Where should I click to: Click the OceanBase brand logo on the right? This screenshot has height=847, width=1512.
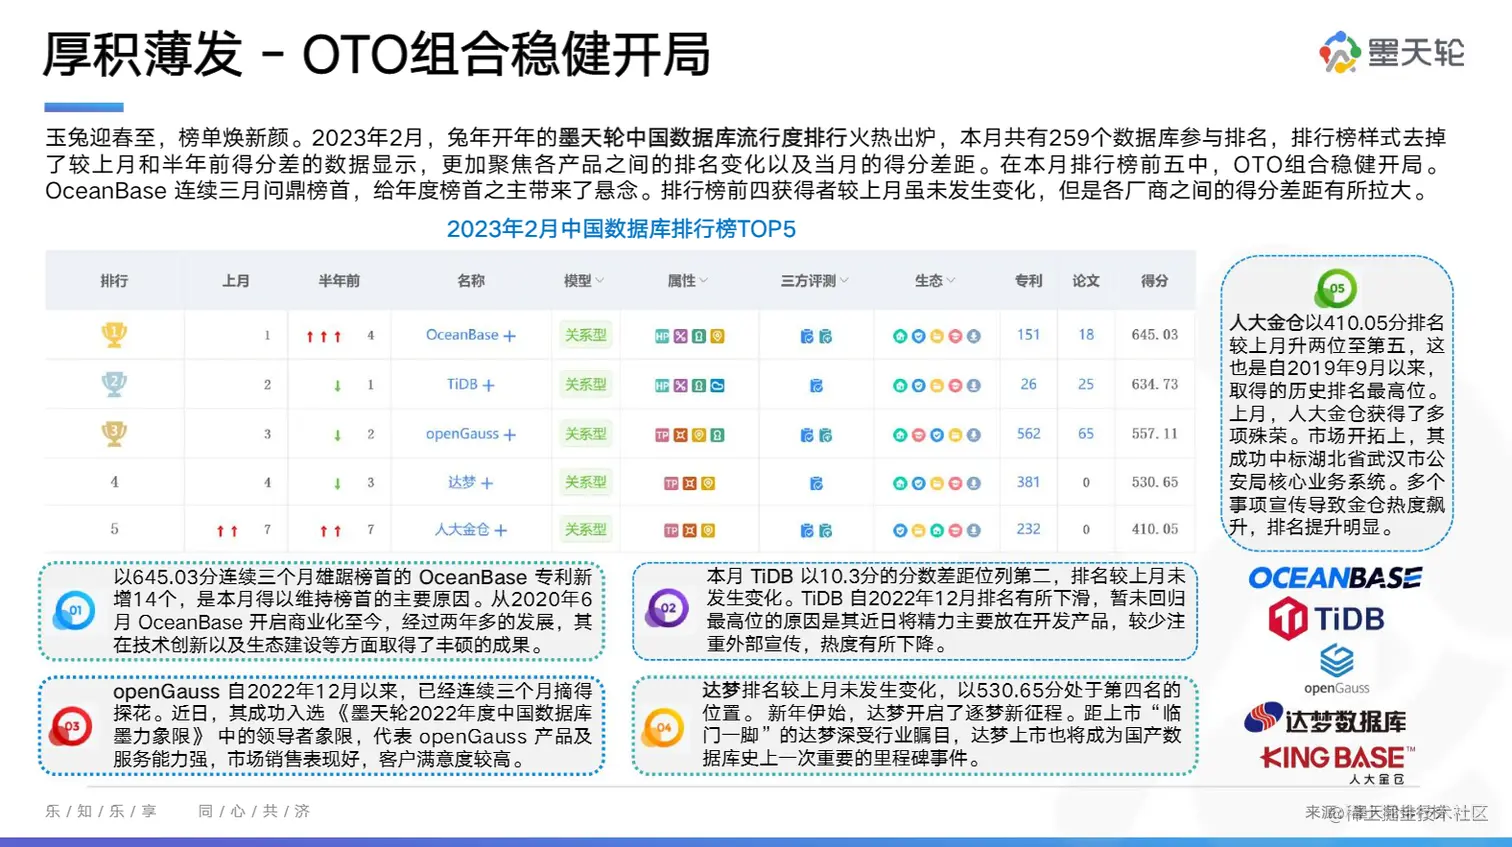pyautogui.click(x=1335, y=578)
